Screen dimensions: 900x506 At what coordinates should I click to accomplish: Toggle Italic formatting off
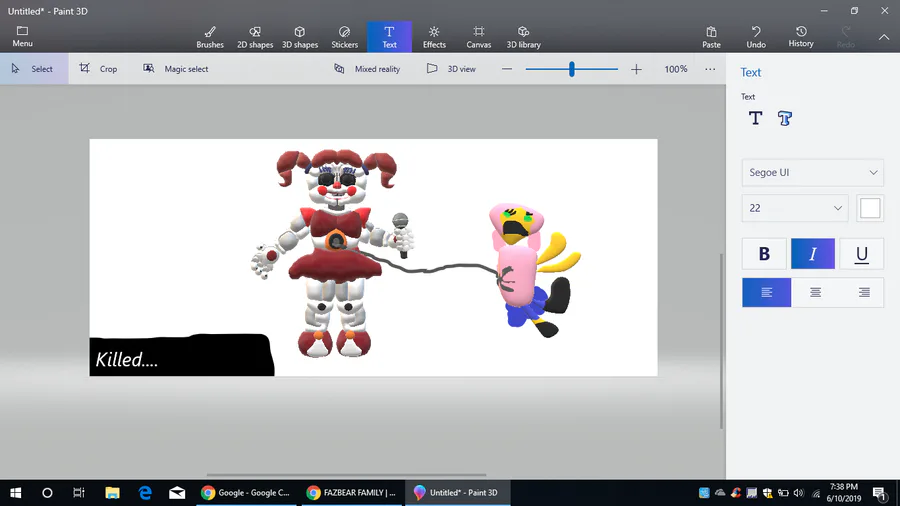click(x=813, y=254)
